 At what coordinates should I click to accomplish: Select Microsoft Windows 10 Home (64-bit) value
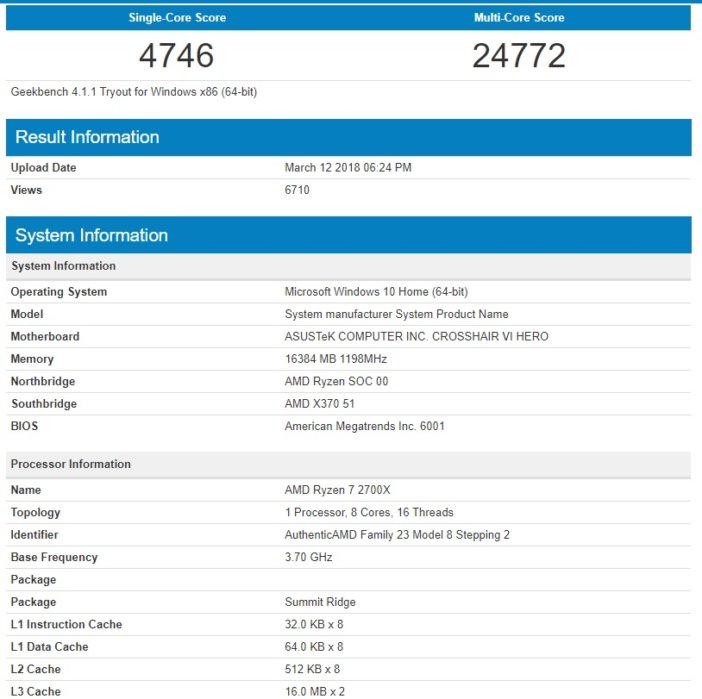pos(376,292)
